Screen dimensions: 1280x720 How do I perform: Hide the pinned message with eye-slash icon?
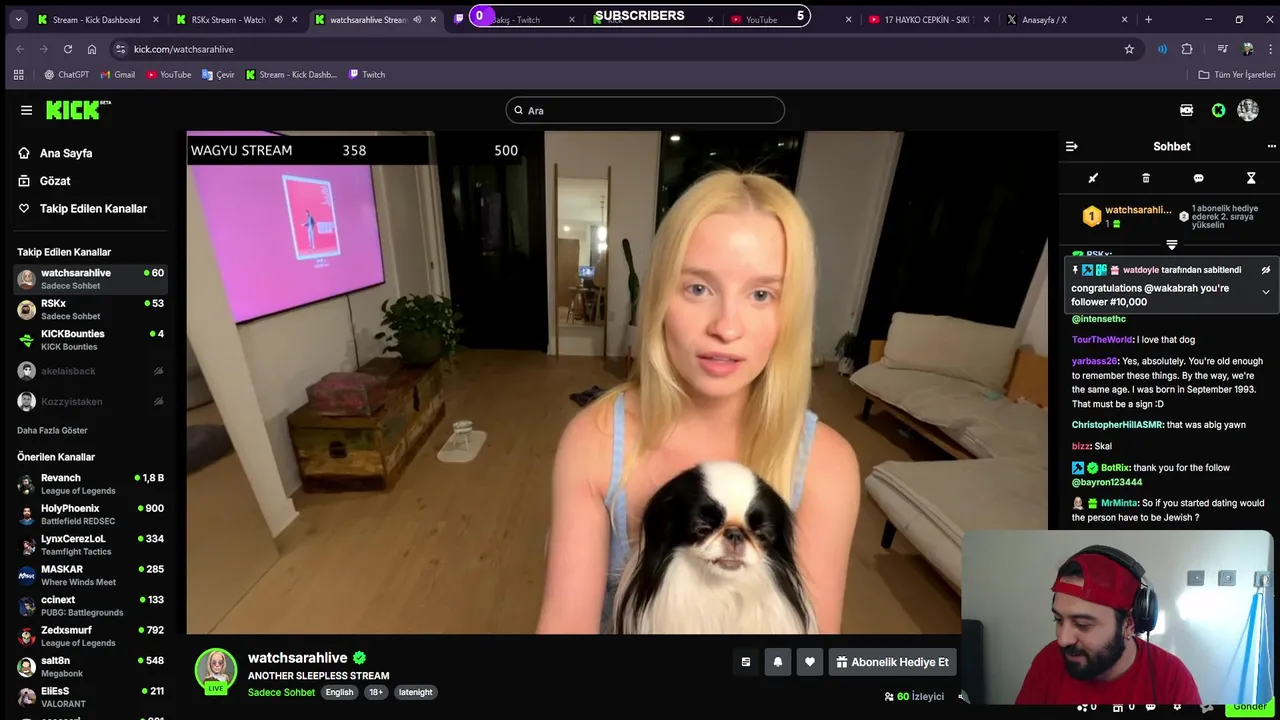(x=1266, y=270)
